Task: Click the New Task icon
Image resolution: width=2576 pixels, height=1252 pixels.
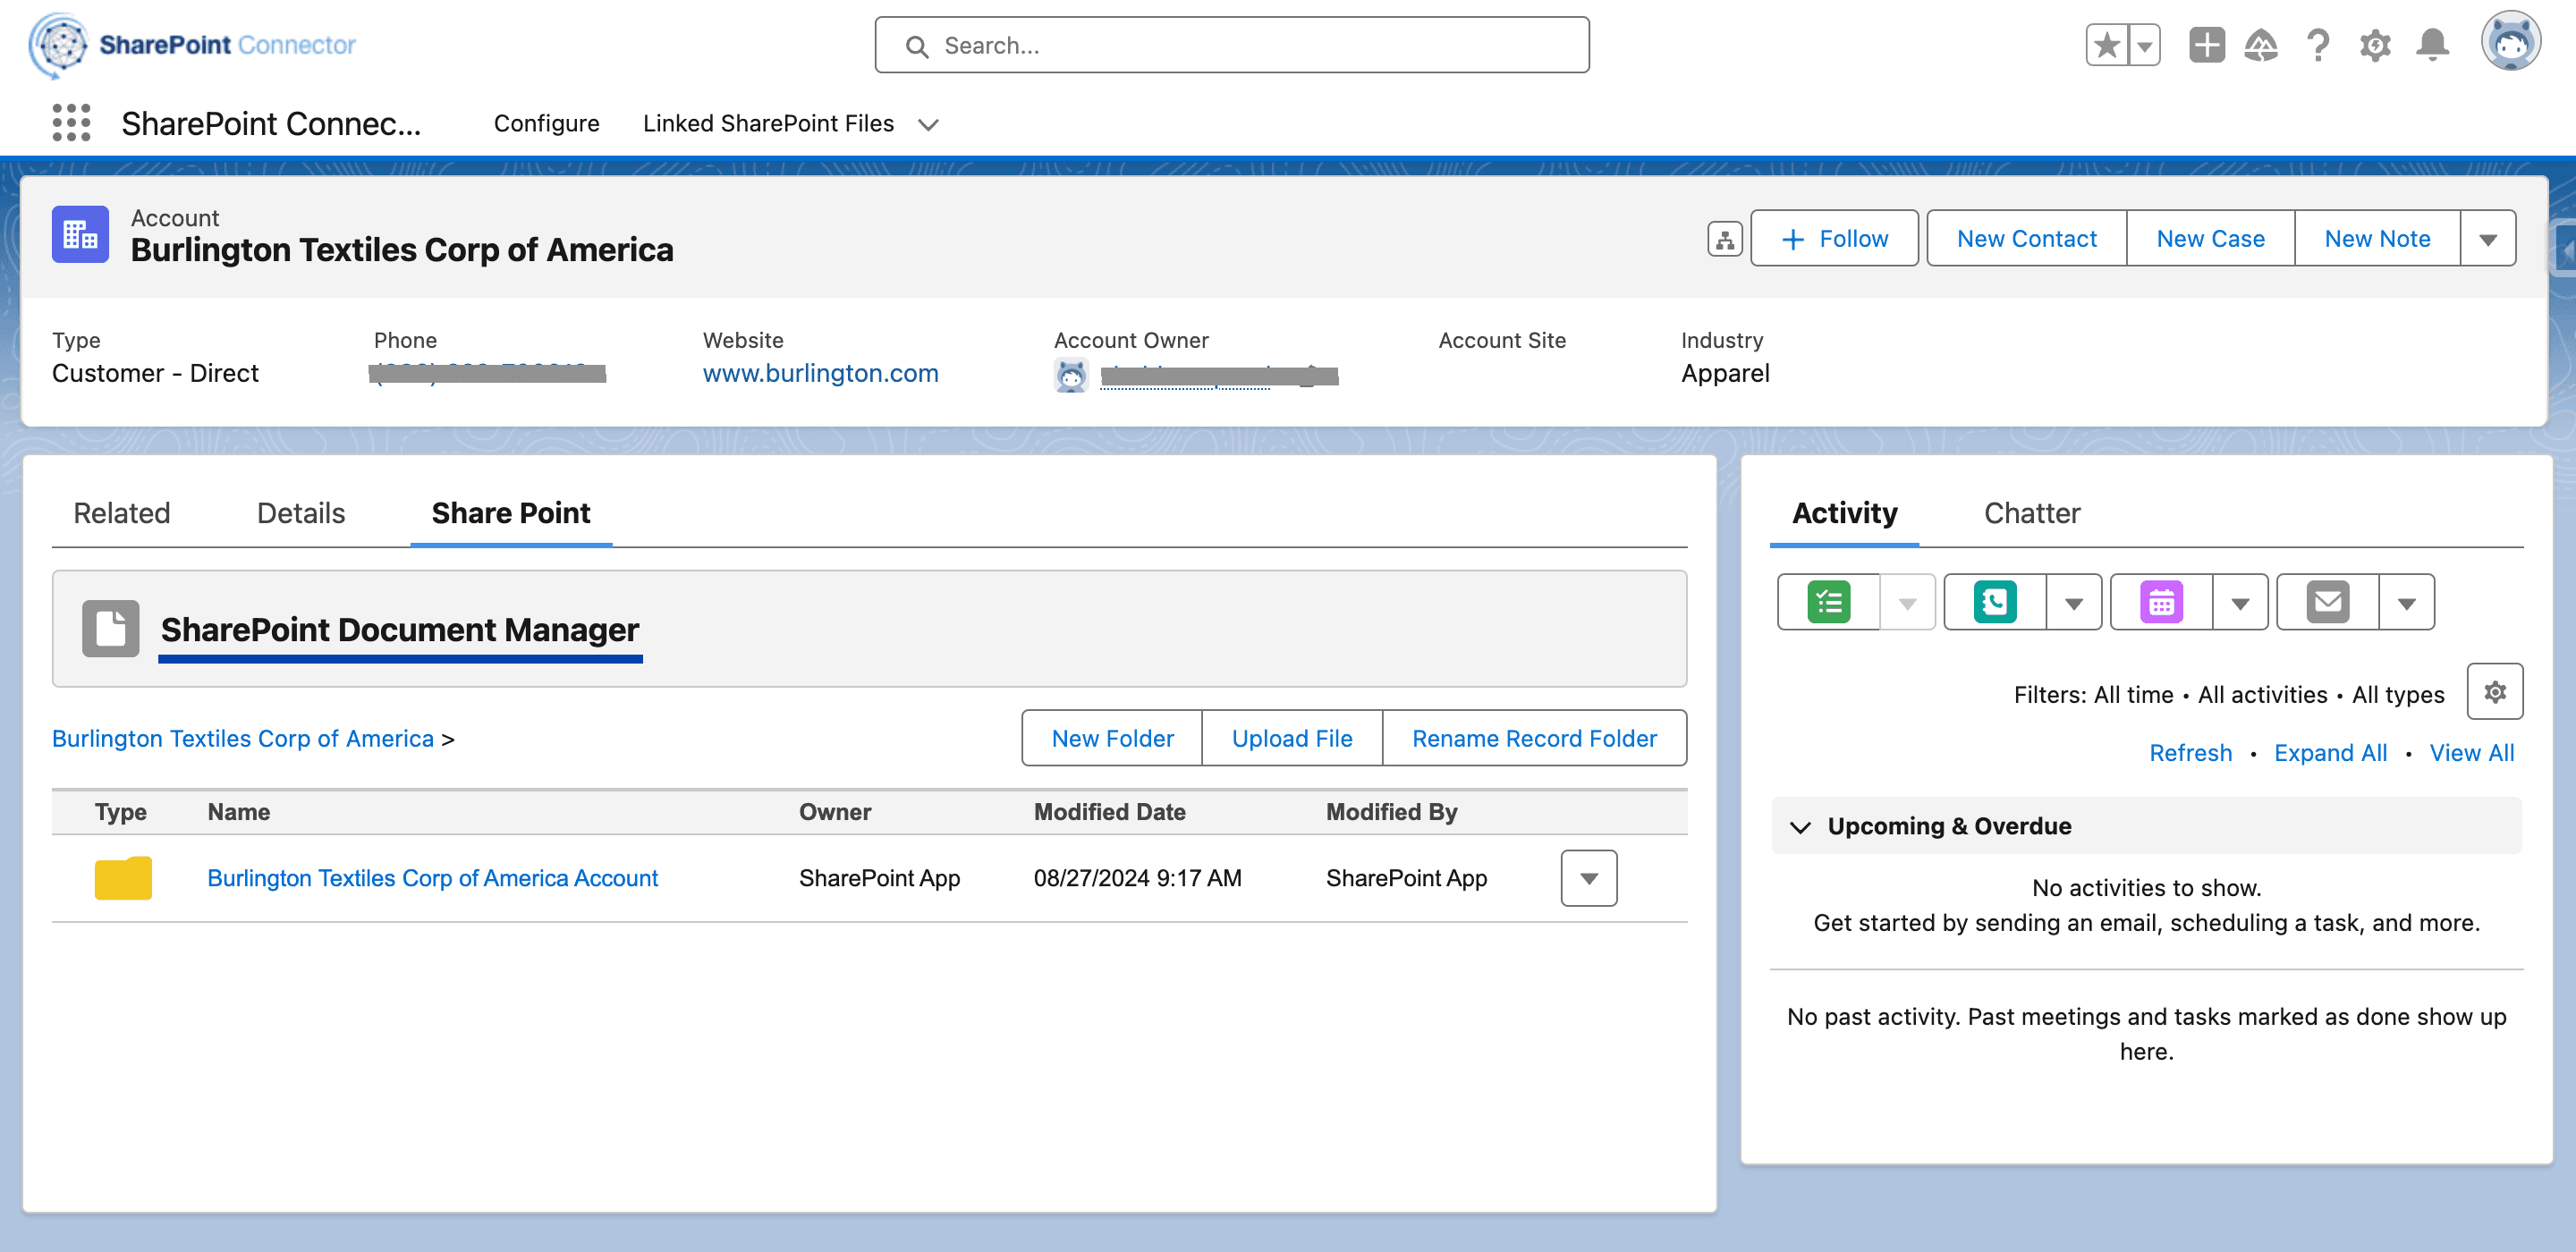Action: [x=1828, y=602]
